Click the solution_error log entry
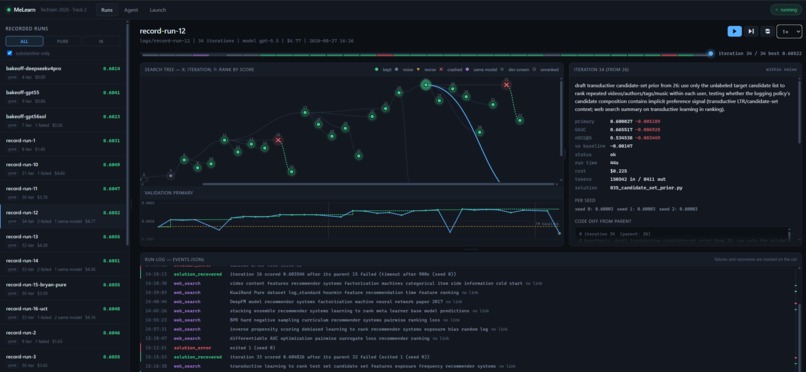The width and height of the screenshot is (806, 372). (x=468, y=347)
